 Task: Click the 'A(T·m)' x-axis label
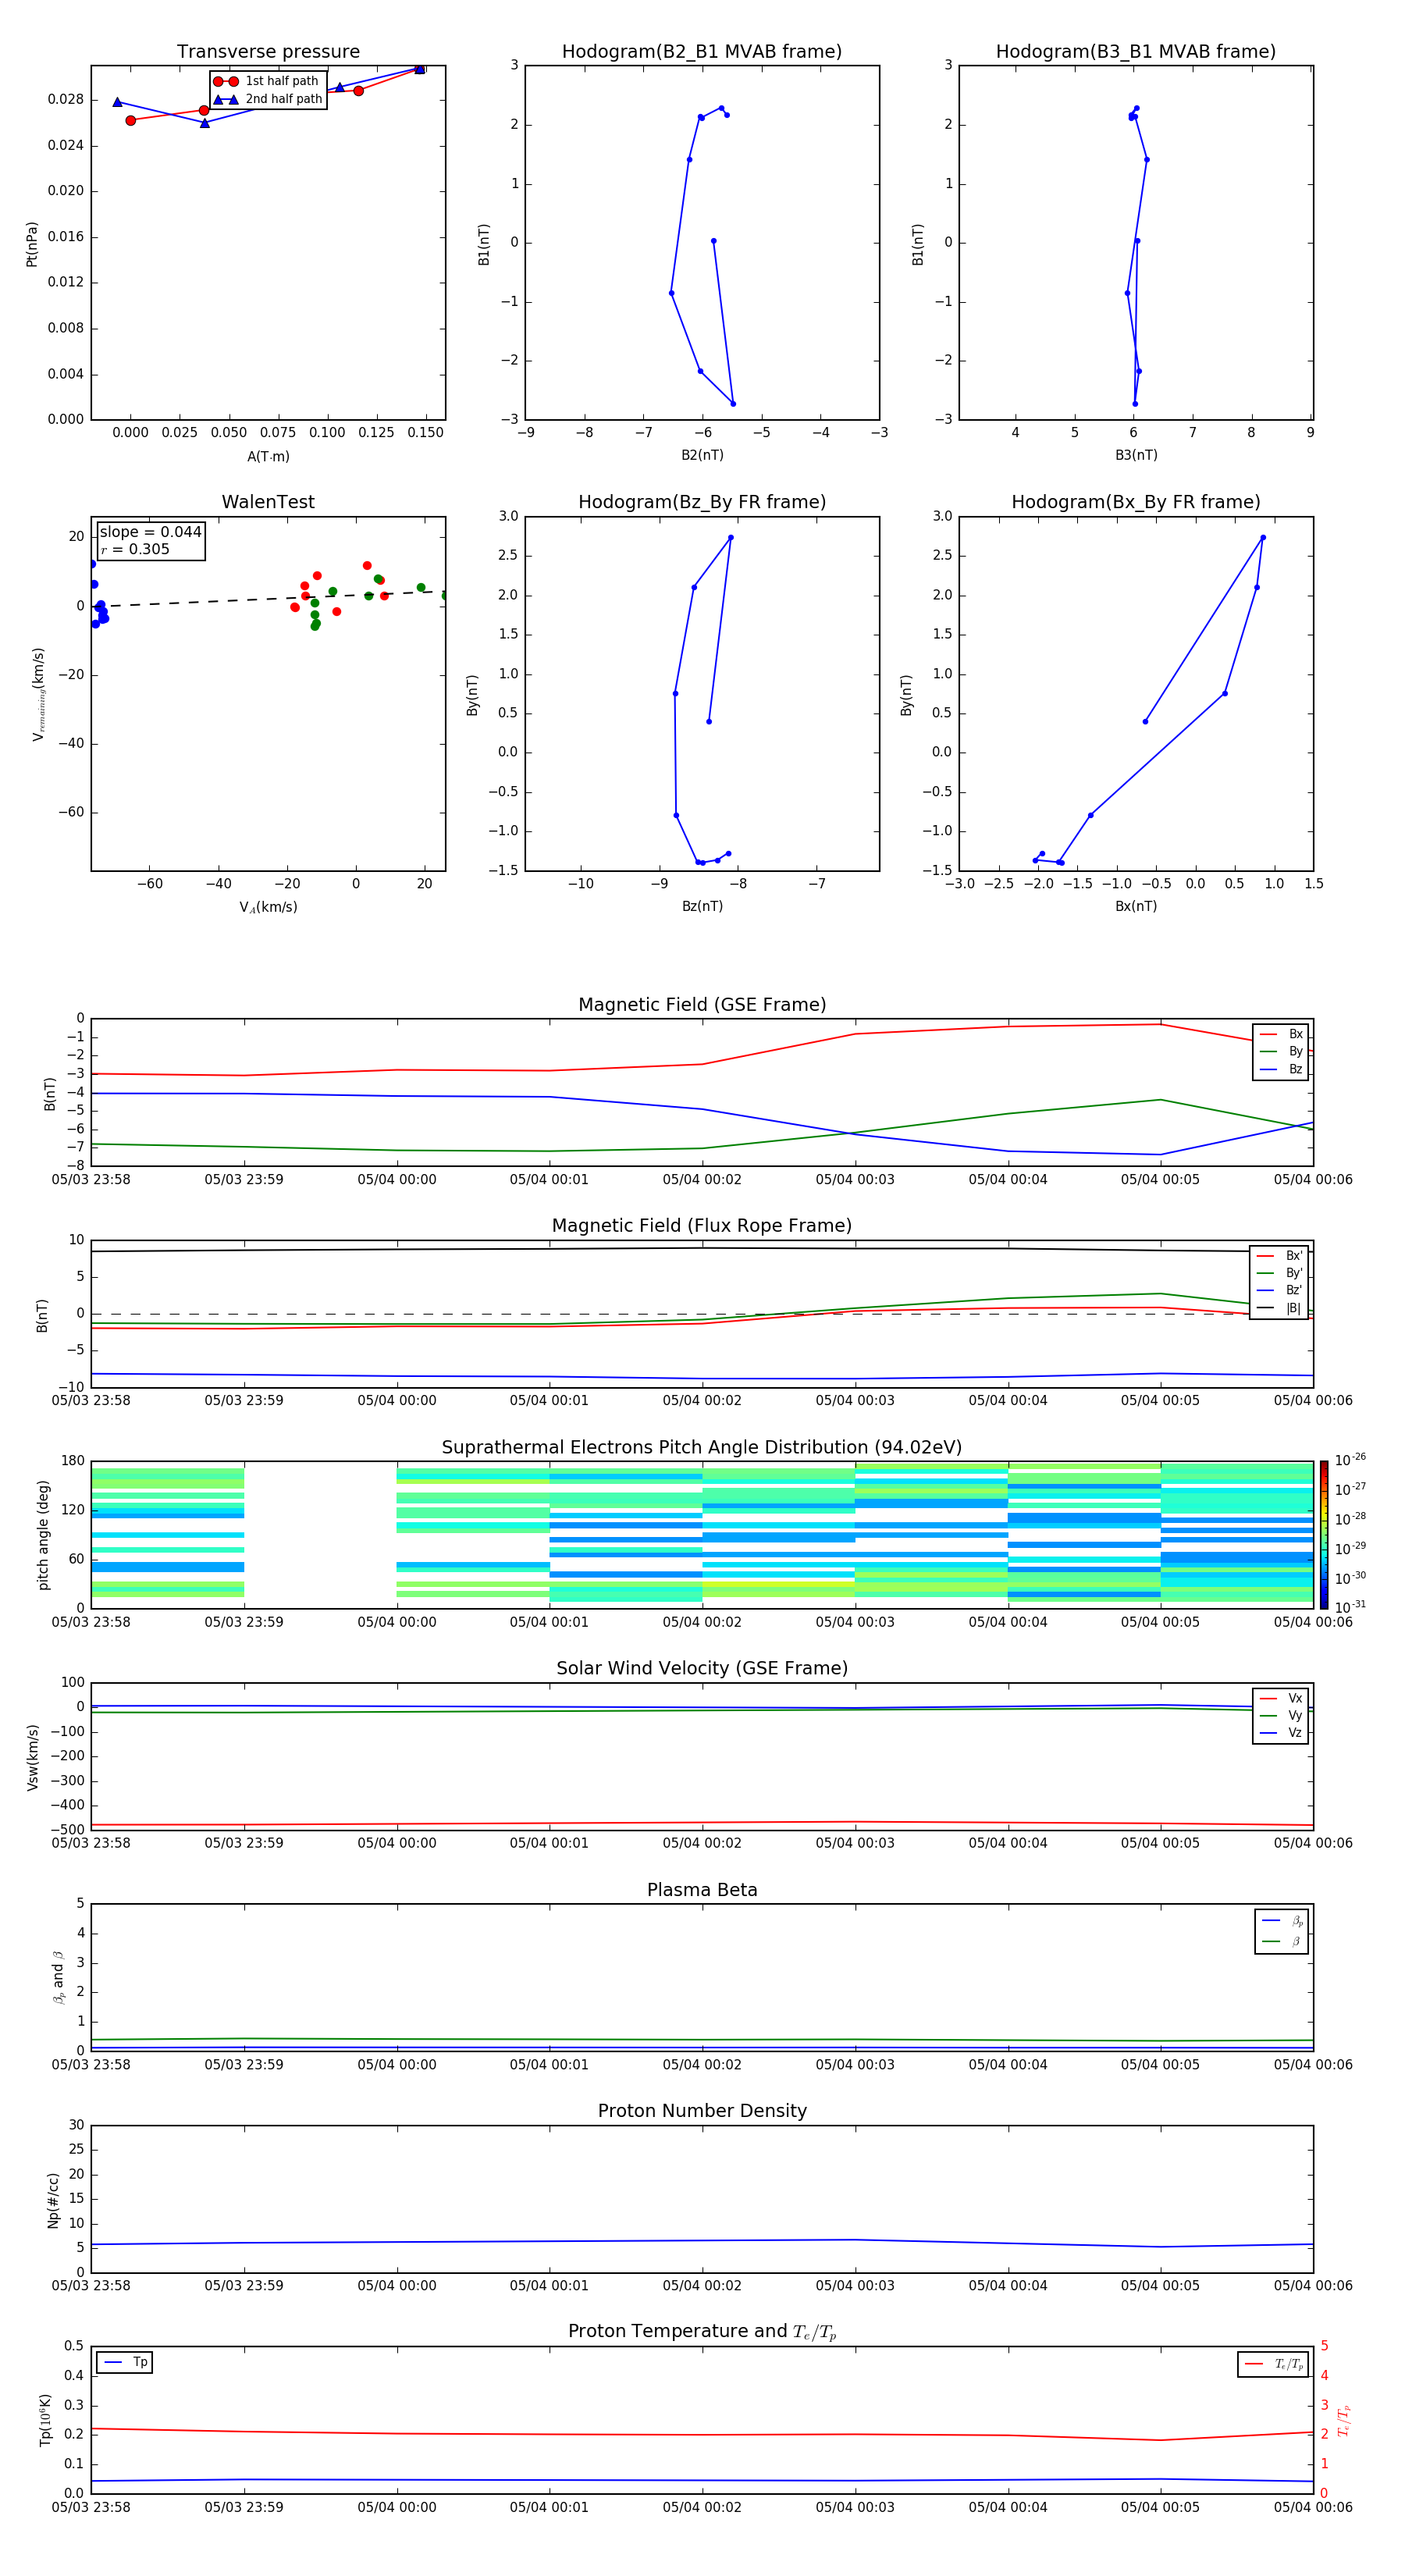coord(268,457)
